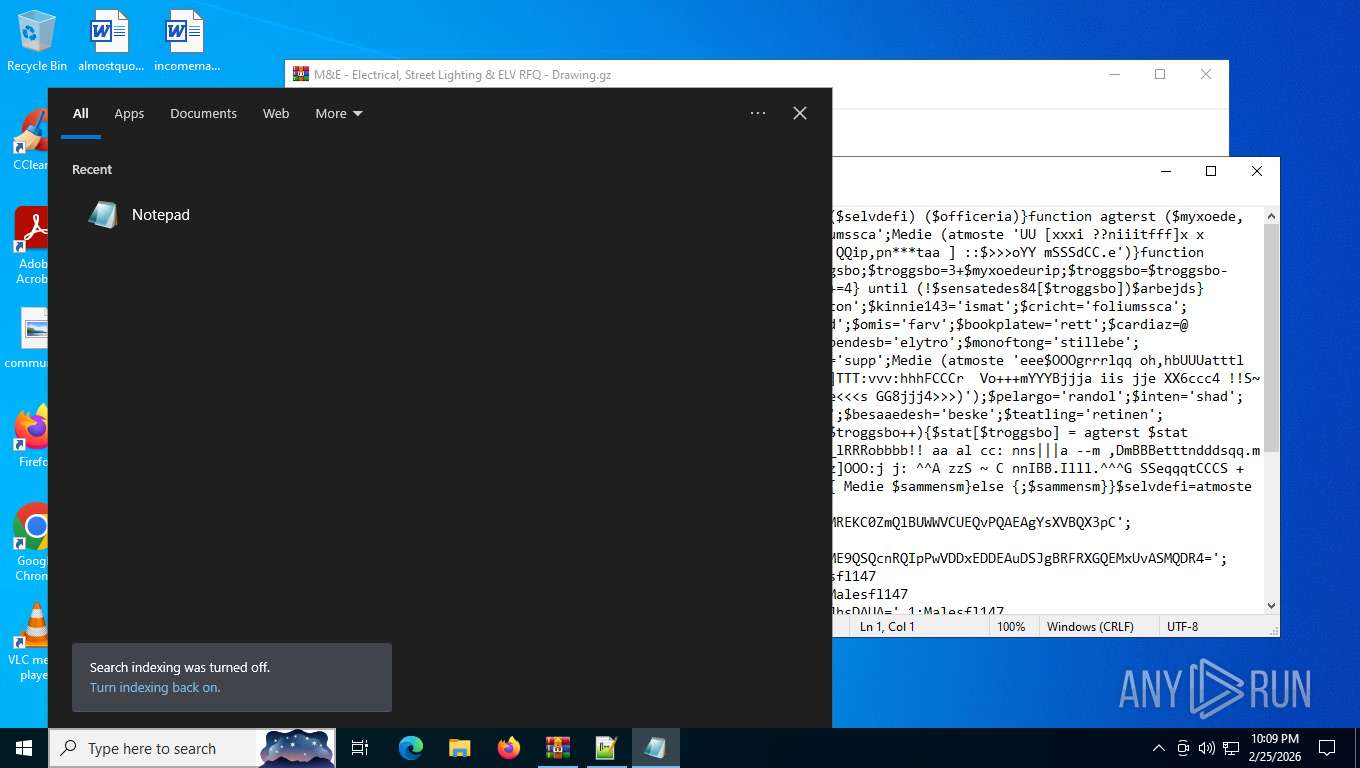Viewport: 1360px width, 768px height.
Task: Open search options ellipsis menu
Action: click(758, 113)
